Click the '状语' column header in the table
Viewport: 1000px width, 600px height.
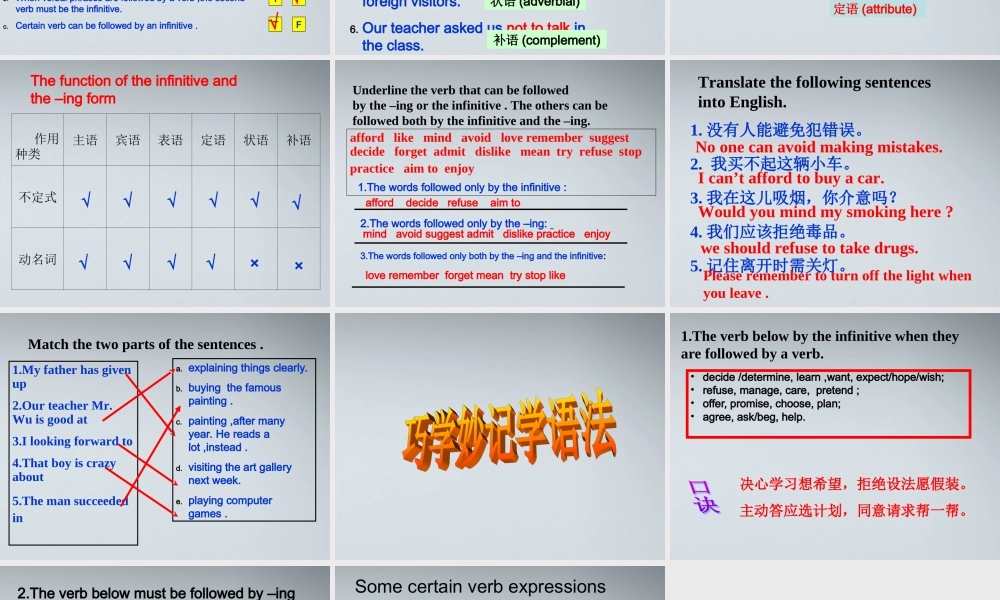pos(256,140)
